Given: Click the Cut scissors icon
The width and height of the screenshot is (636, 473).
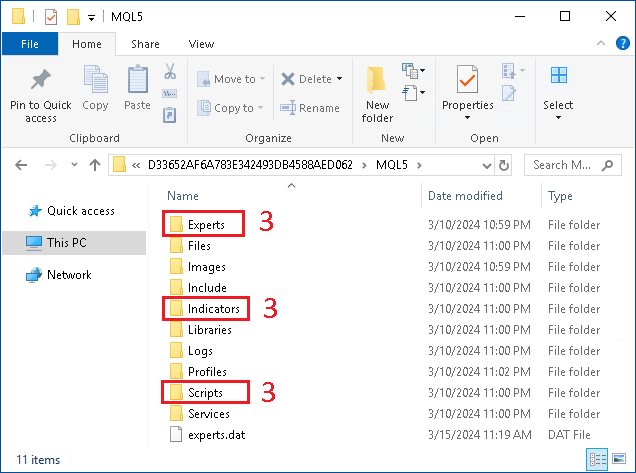Looking at the screenshot, I should coord(170,71).
